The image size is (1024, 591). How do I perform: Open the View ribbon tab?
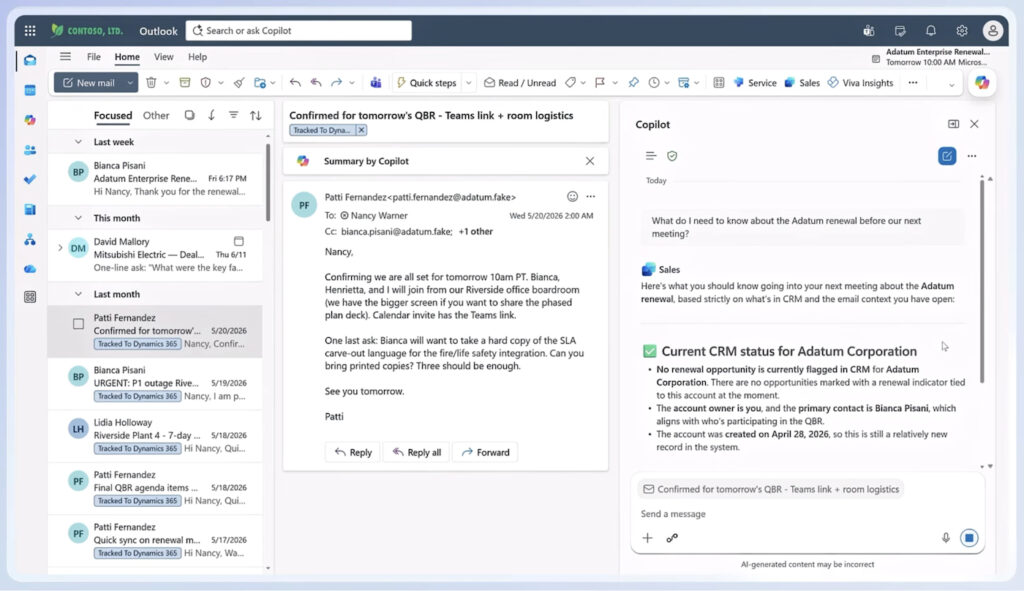click(163, 57)
